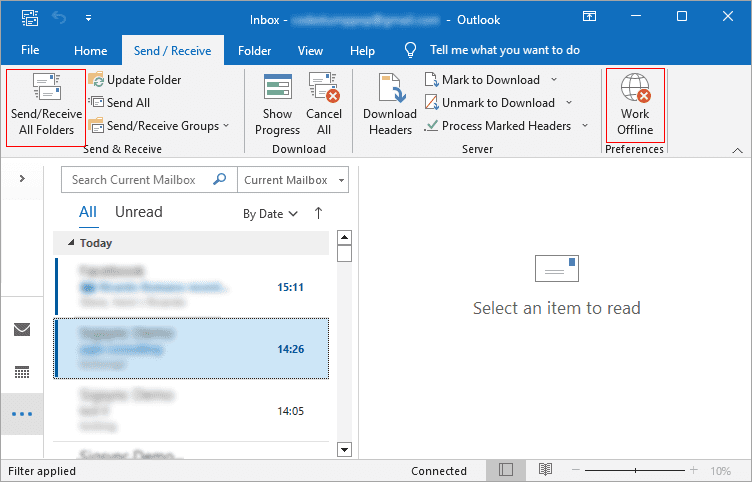This screenshot has width=752, height=482.
Task: Toggle Work Offline mode
Action: coord(635,105)
